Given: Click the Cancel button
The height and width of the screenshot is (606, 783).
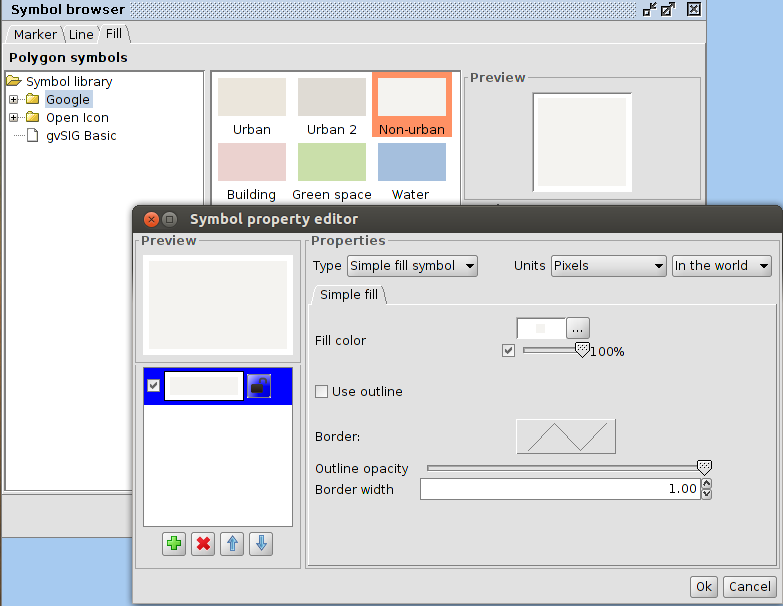Looking at the screenshot, I should click(x=750, y=587).
